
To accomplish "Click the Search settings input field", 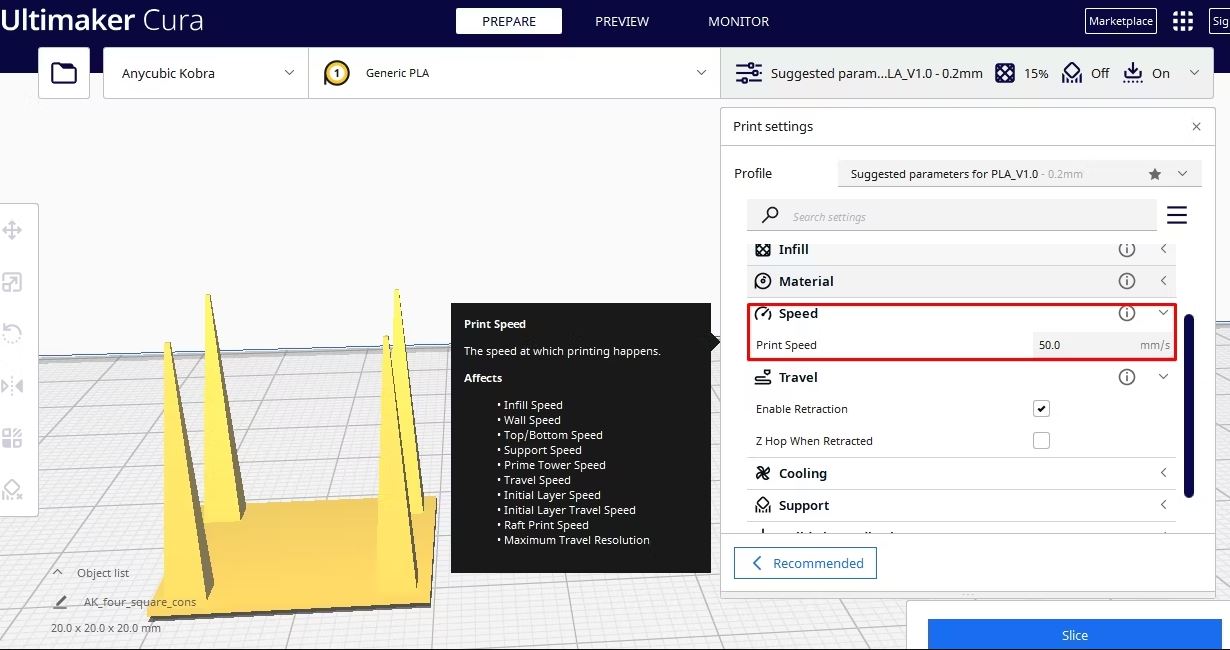I will [x=952, y=215].
